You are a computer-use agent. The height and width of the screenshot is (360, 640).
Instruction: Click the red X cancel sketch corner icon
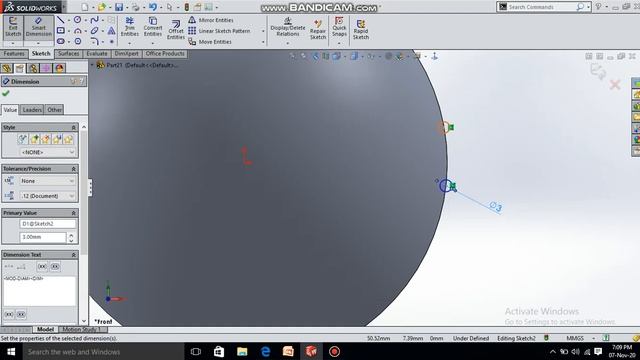tap(615, 85)
